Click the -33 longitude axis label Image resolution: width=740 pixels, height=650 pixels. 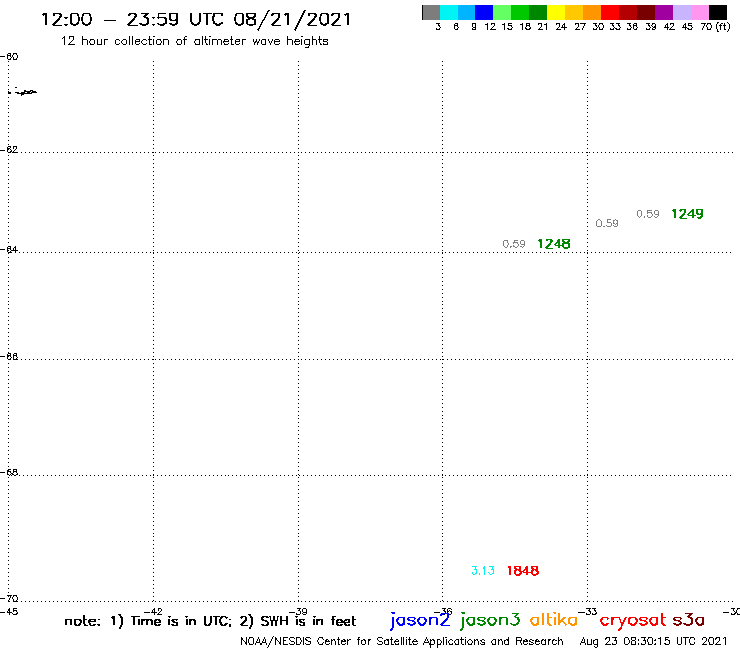588,612
